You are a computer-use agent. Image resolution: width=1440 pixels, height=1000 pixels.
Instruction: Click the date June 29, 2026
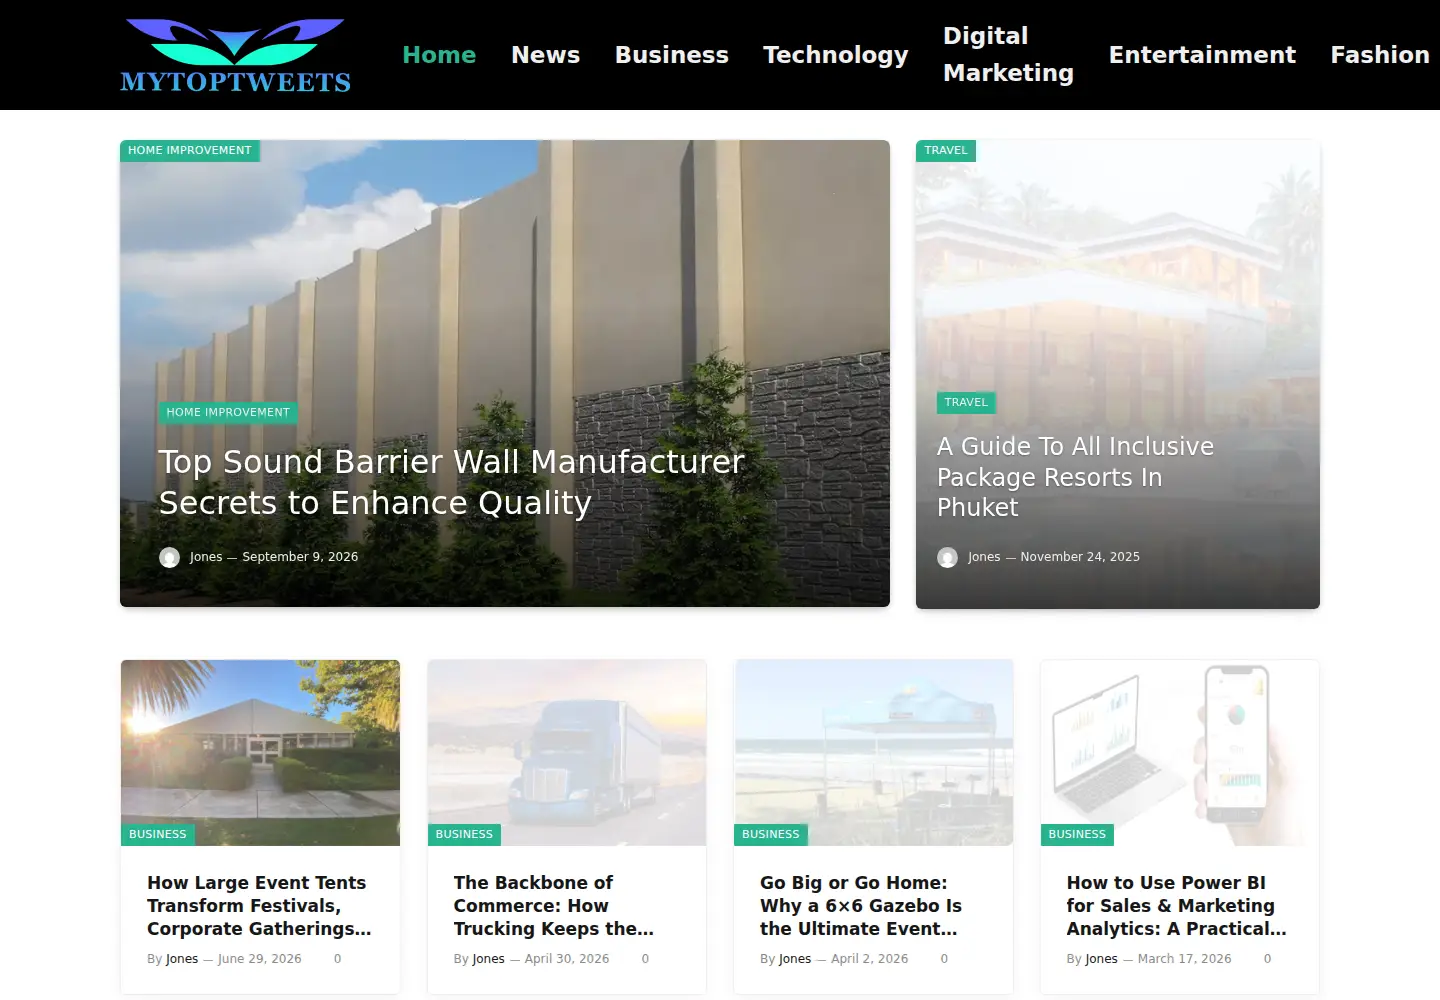tap(259, 959)
